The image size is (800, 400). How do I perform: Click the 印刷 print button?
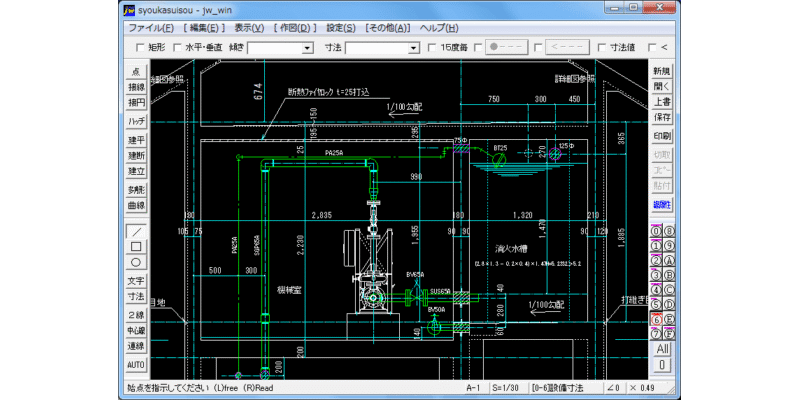[662, 136]
